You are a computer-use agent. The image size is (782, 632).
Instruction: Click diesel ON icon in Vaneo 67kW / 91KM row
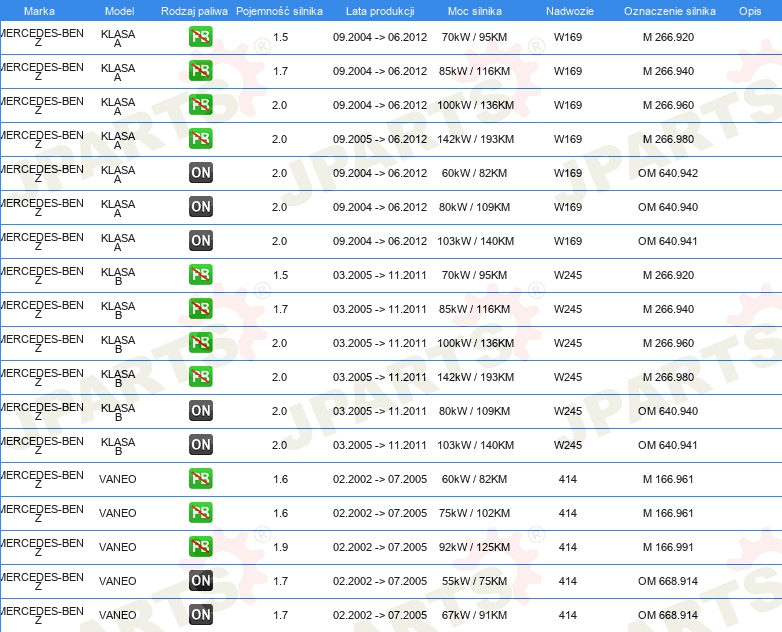(200, 615)
